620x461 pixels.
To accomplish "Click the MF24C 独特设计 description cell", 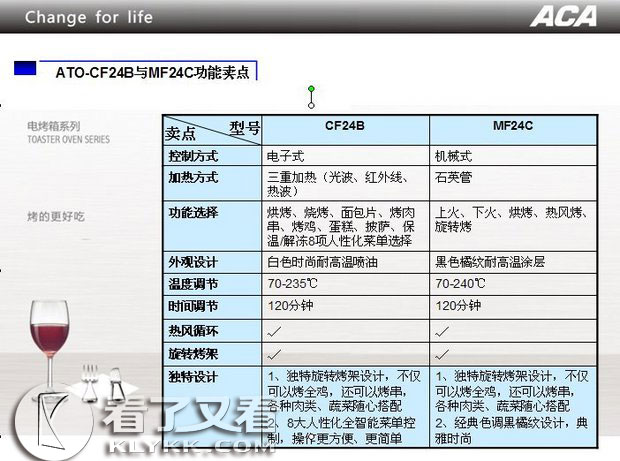I will coord(512,407).
